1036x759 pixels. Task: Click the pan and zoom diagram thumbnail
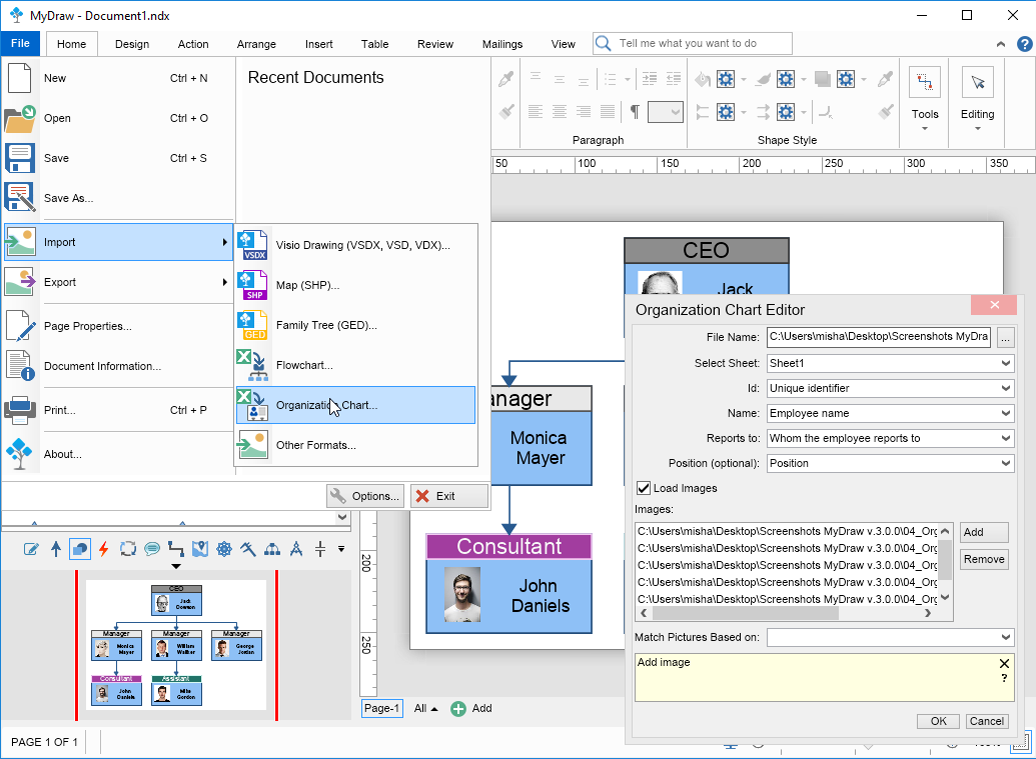click(176, 645)
